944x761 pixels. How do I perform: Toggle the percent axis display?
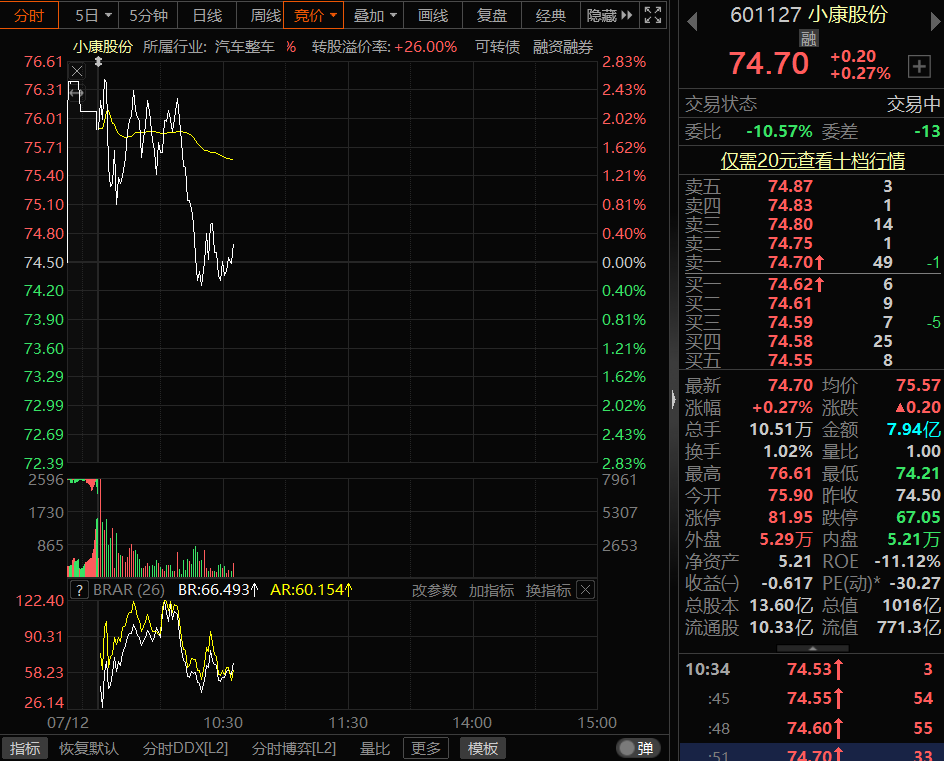(x=291, y=47)
